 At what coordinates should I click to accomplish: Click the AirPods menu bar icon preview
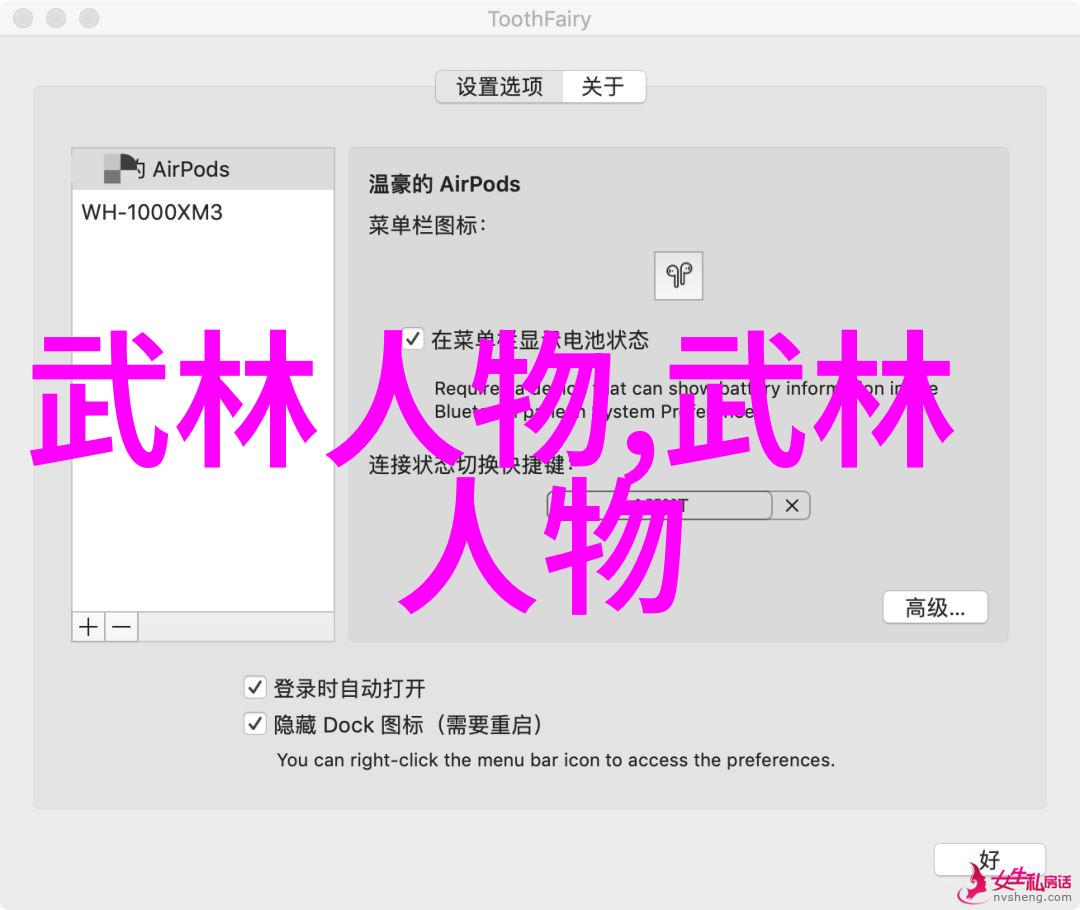pyautogui.click(x=678, y=276)
